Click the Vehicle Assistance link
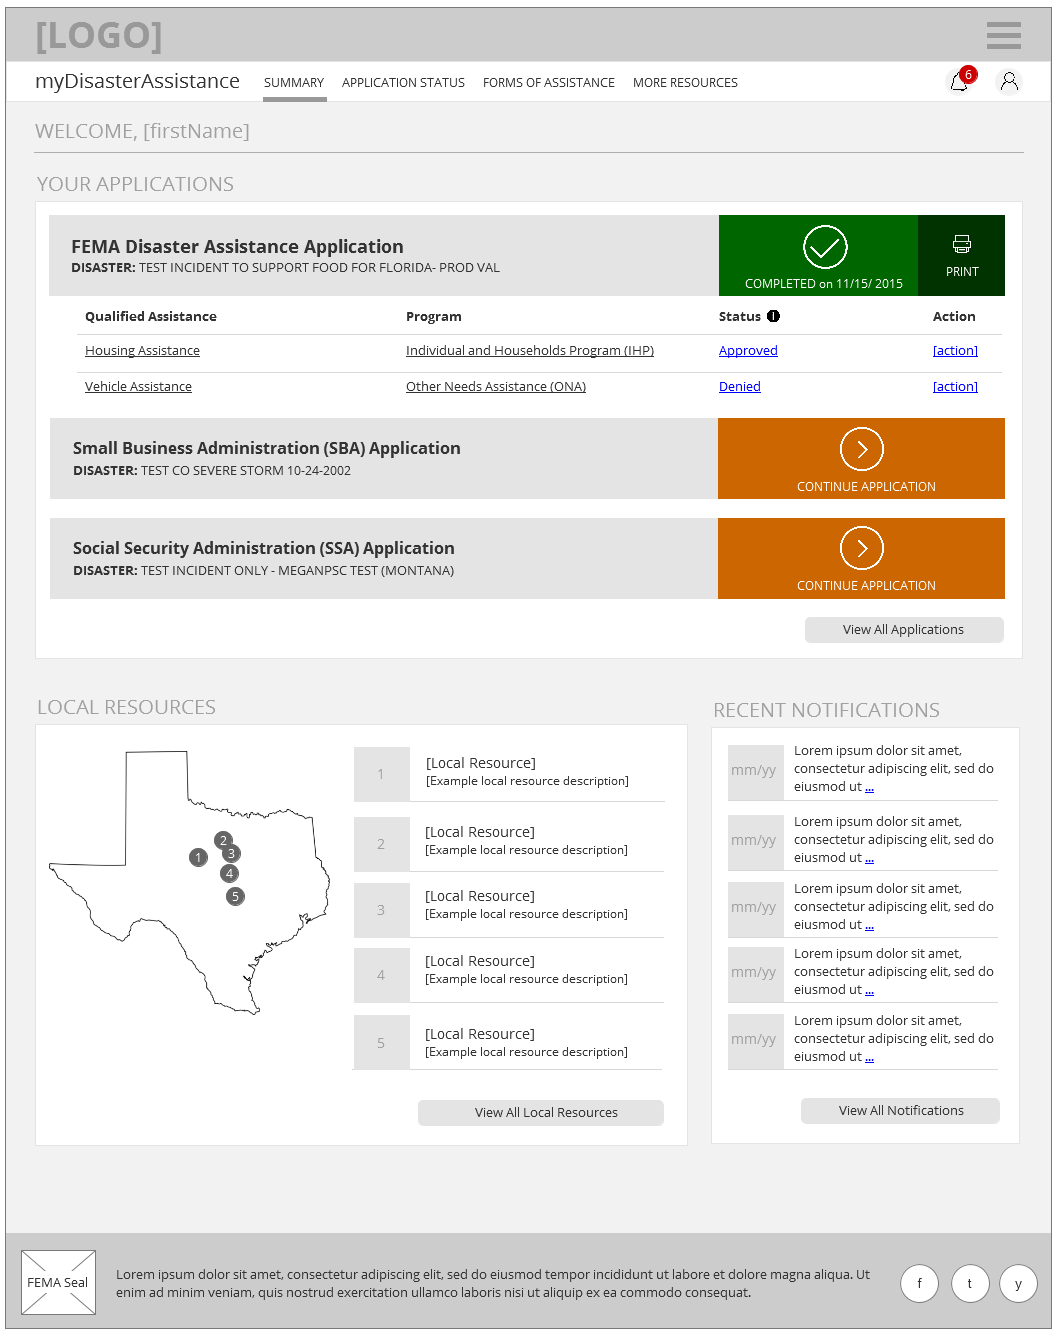 [x=138, y=387]
